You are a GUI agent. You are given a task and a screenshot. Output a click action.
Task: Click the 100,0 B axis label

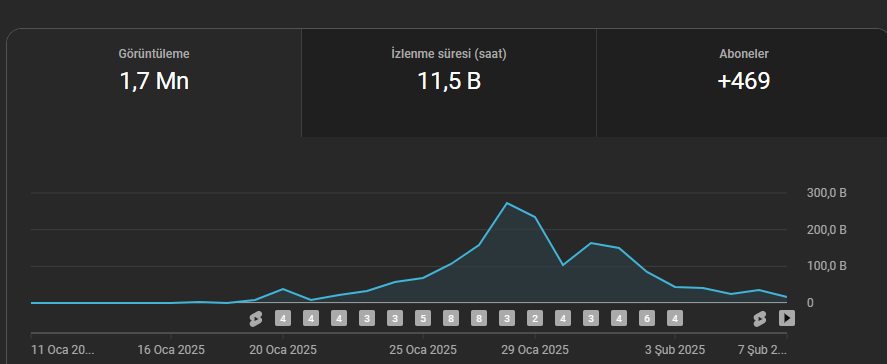point(826,266)
